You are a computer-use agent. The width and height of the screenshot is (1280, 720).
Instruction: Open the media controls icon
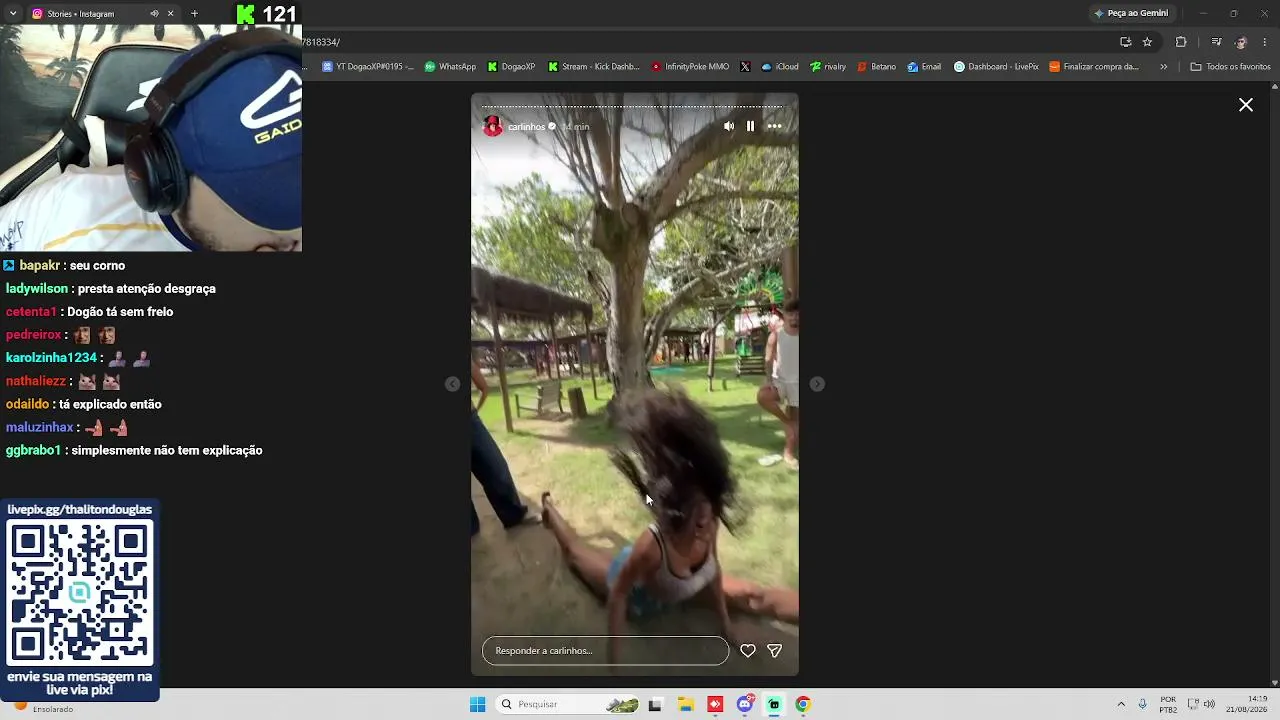(1216, 42)
